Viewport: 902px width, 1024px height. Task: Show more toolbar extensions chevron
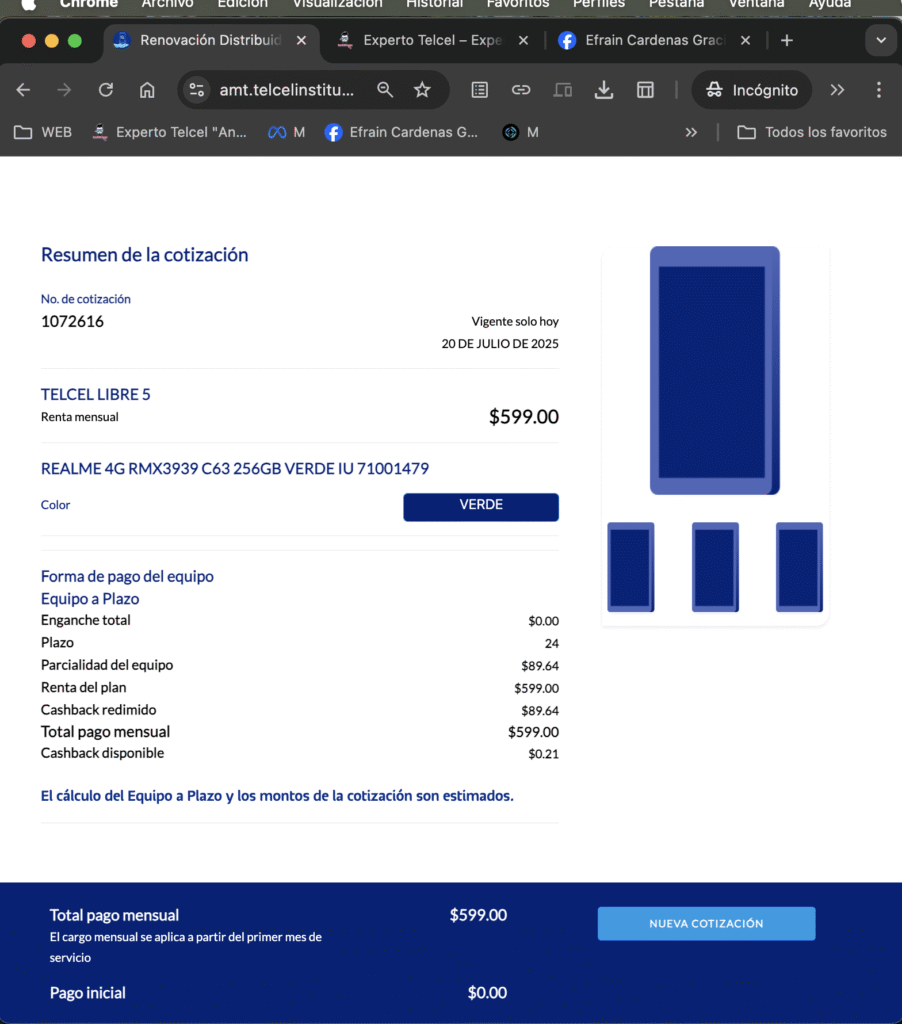(x=837, y=89)
